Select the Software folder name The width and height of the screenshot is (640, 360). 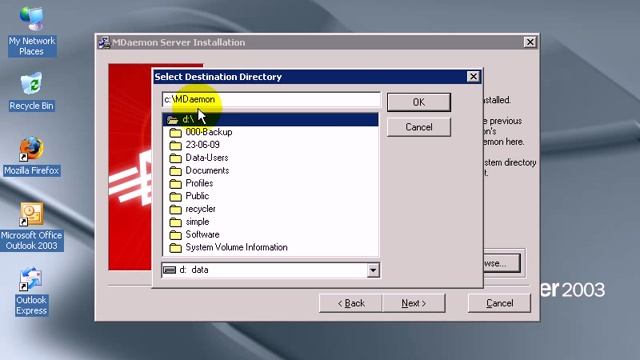202,234
